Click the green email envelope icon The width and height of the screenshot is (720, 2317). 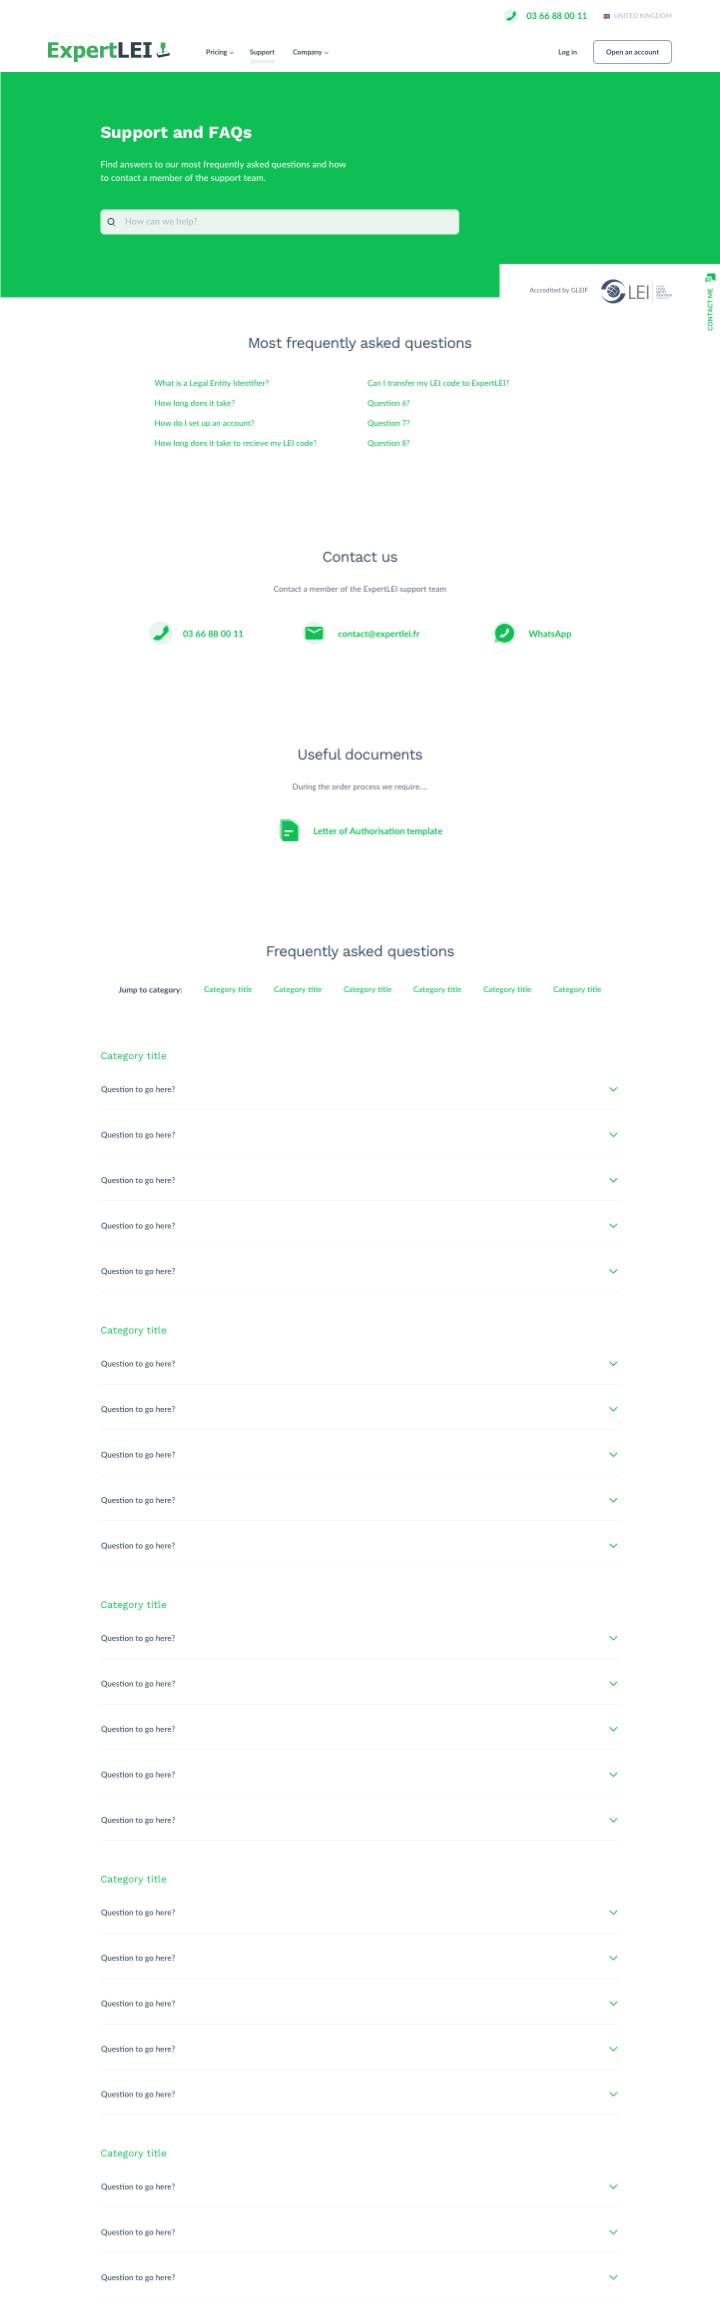314,633
